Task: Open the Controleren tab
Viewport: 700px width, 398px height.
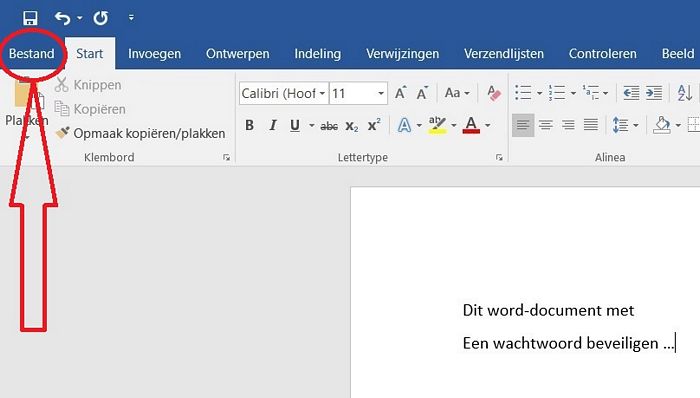Action: (x=602, y=54)
